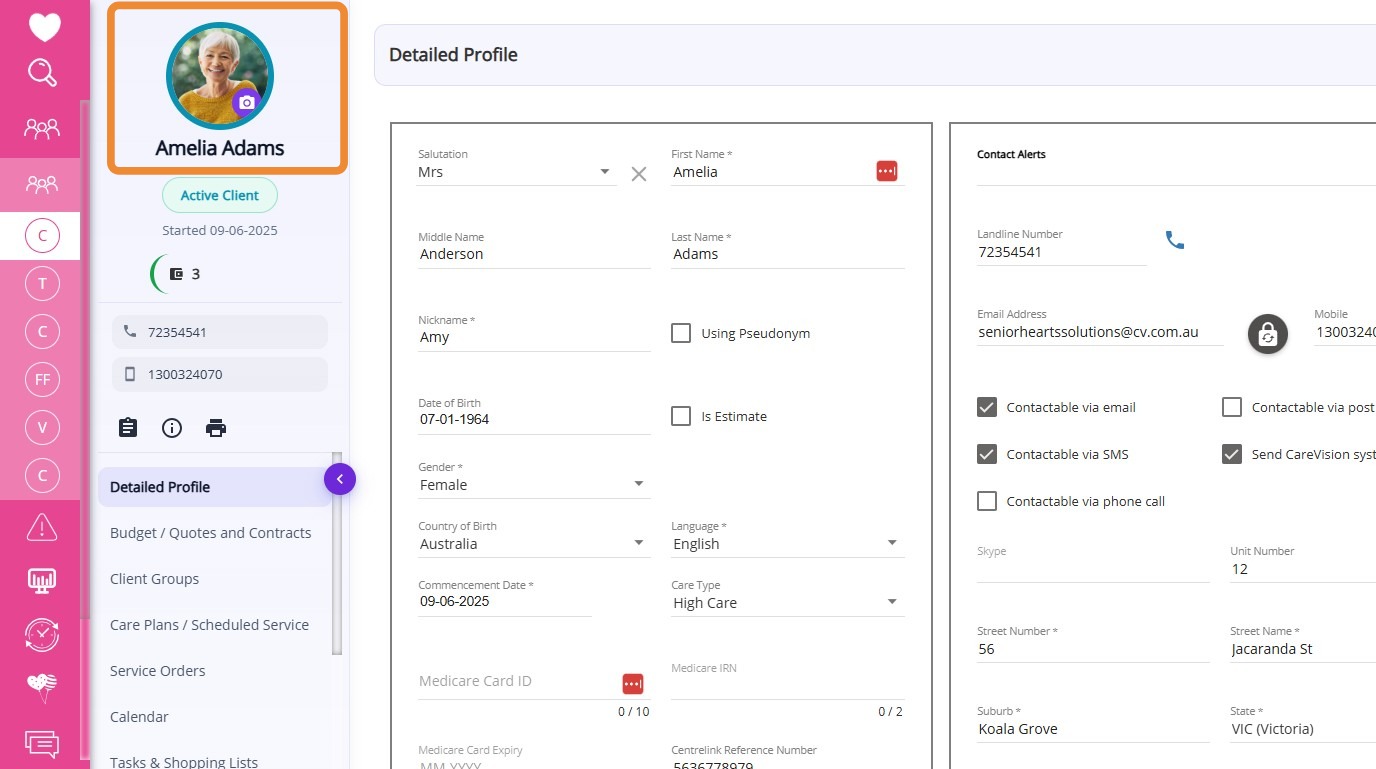The height and width of the screenshot is (769, 1376).
Task: Click the Active Client status badge
Action: 220,196
